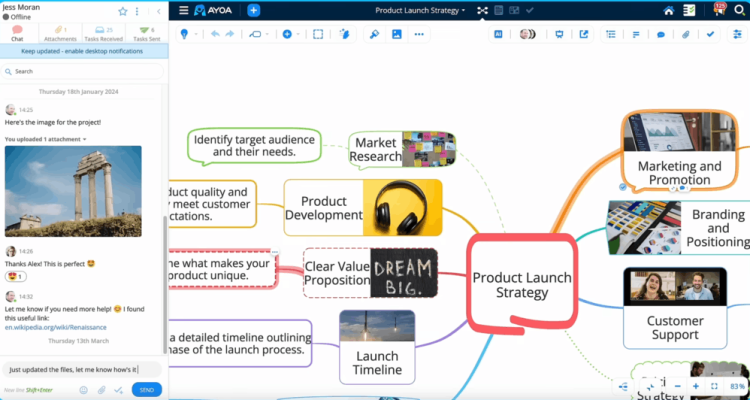Screen dimensions: 750x400
Task: Start presentation mode icon
Action: pos(559,34)
